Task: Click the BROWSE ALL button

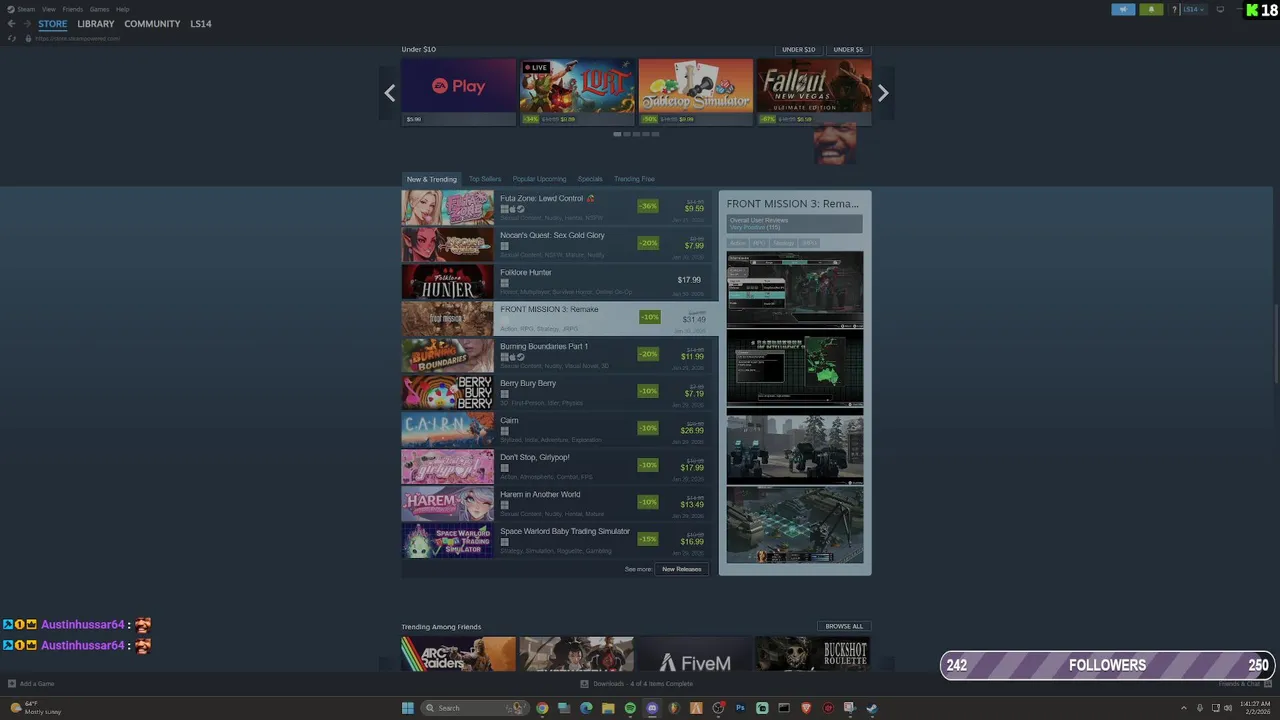Action: point(844,626)
